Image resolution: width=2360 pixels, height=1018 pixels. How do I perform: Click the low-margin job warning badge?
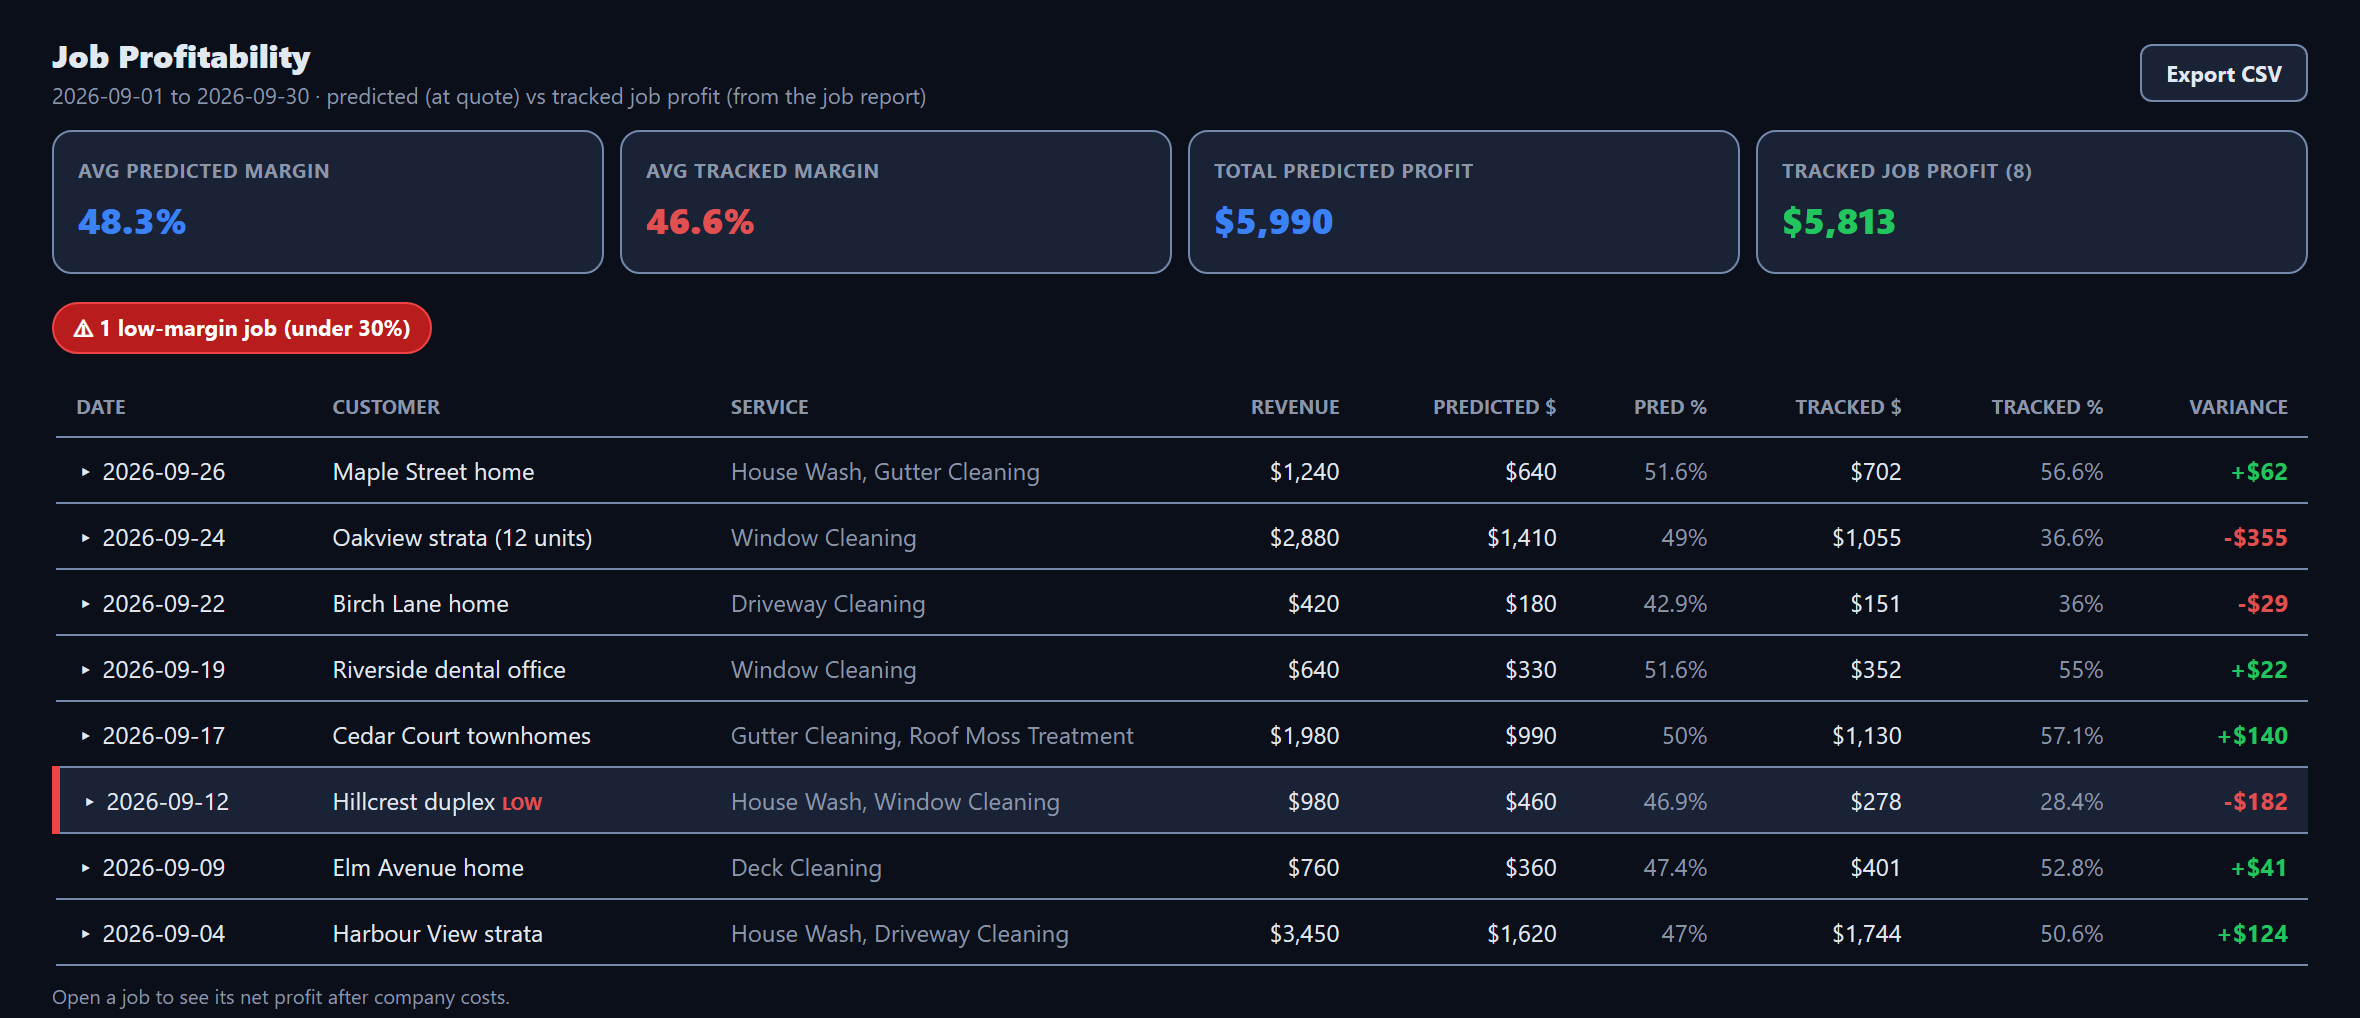pyautogui.click(x=242, y=328)
